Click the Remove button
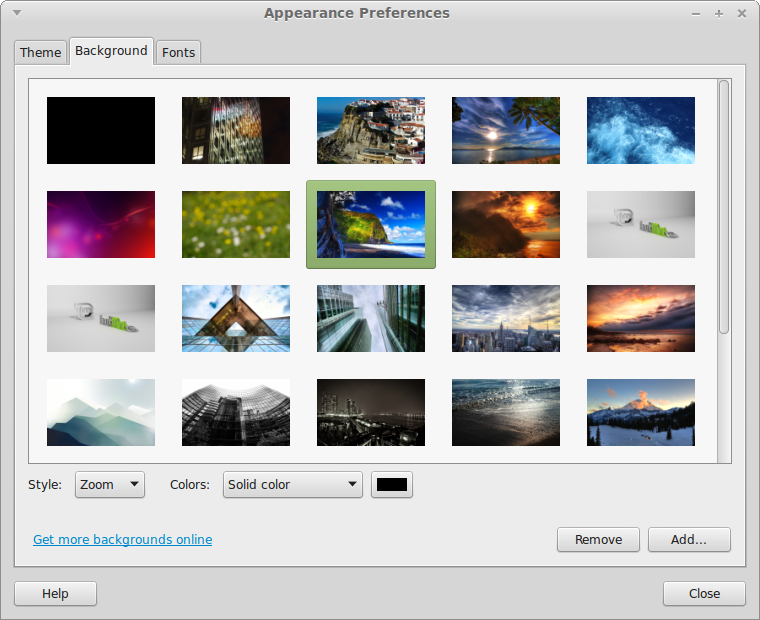 point(598,540)
